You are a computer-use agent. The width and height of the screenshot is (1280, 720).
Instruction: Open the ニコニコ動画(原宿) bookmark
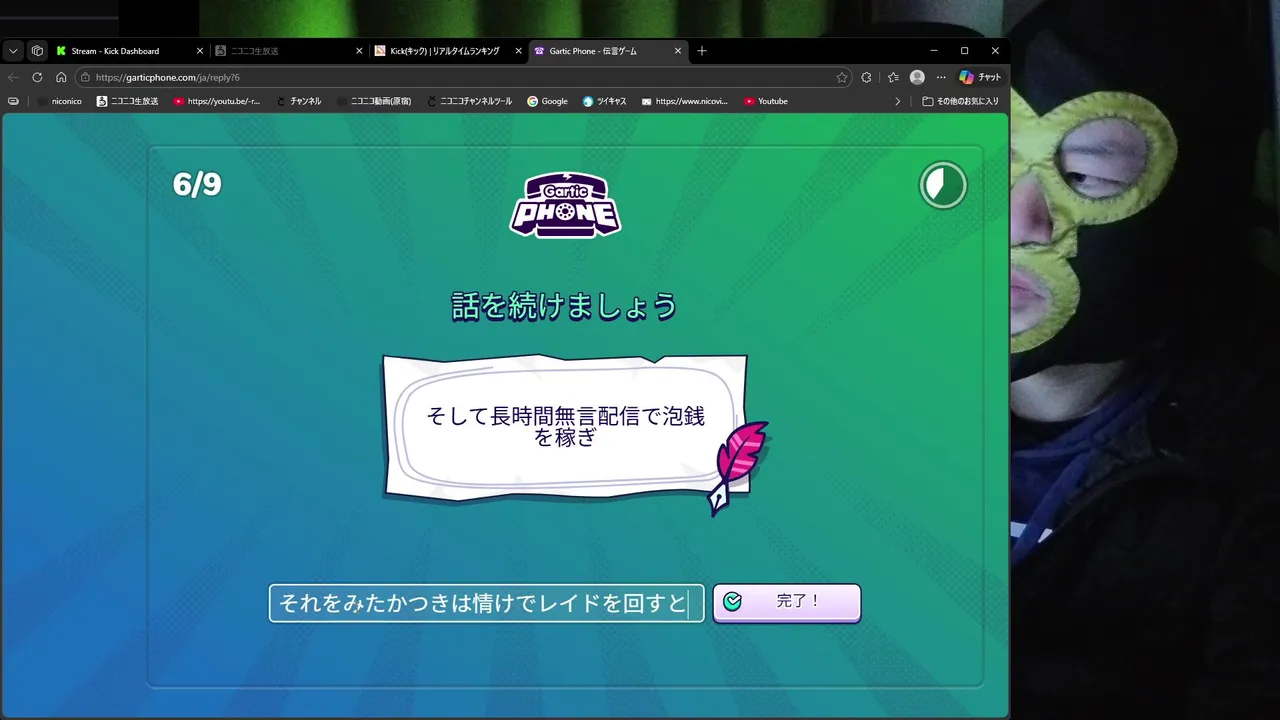[374, 101]
